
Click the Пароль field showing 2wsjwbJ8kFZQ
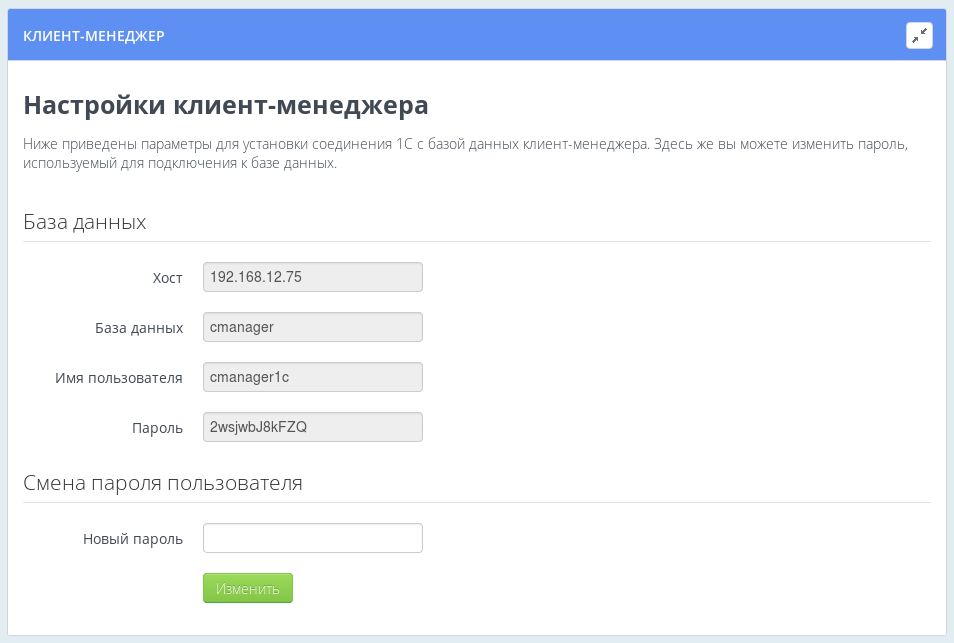pyautogui.click(x=312, y=427)
